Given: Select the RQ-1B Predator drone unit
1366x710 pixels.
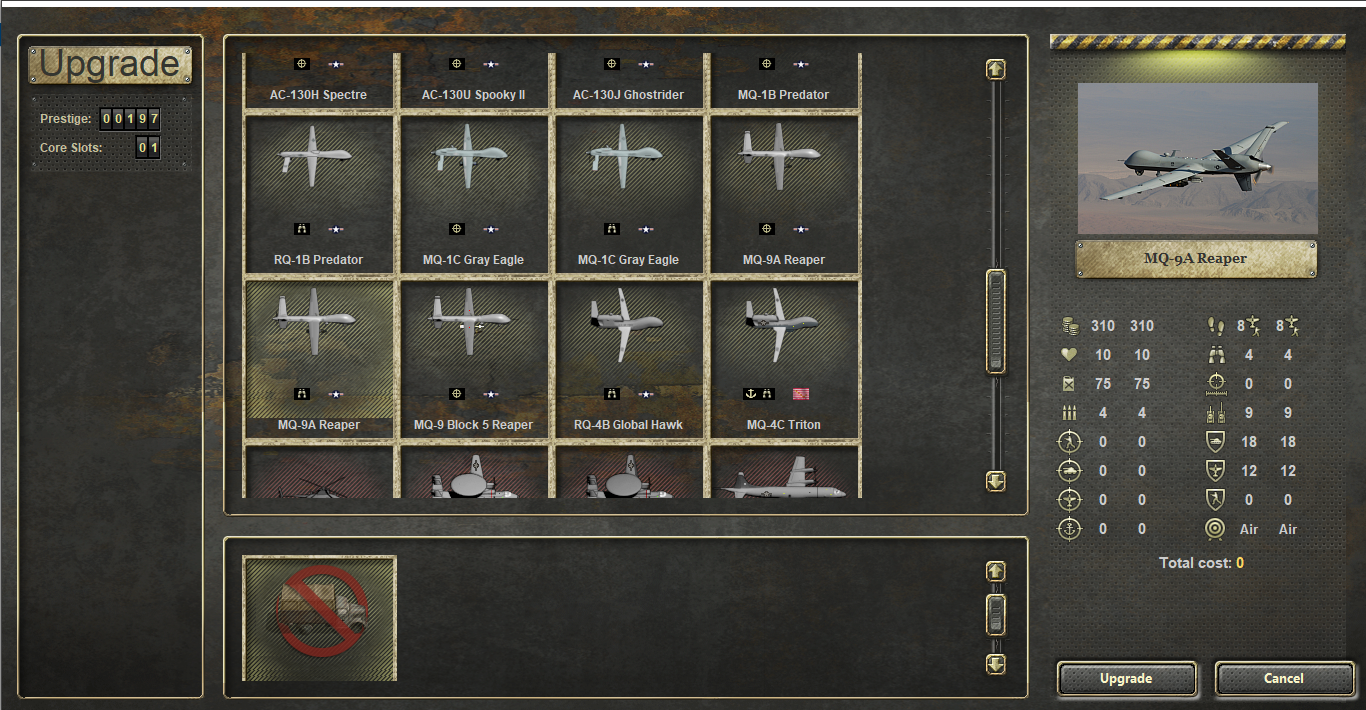Looking at the screenshot, I should tap(320, 195).
